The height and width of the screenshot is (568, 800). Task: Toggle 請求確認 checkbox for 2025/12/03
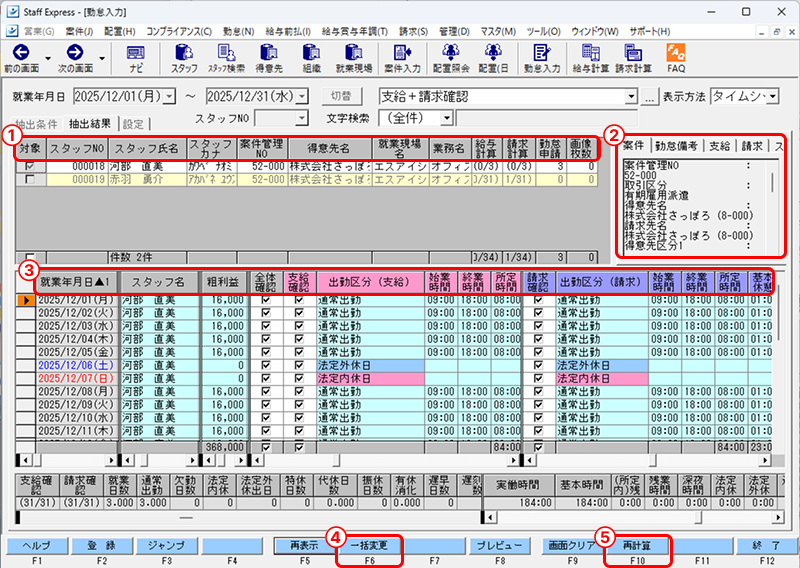tap(538, 326)
